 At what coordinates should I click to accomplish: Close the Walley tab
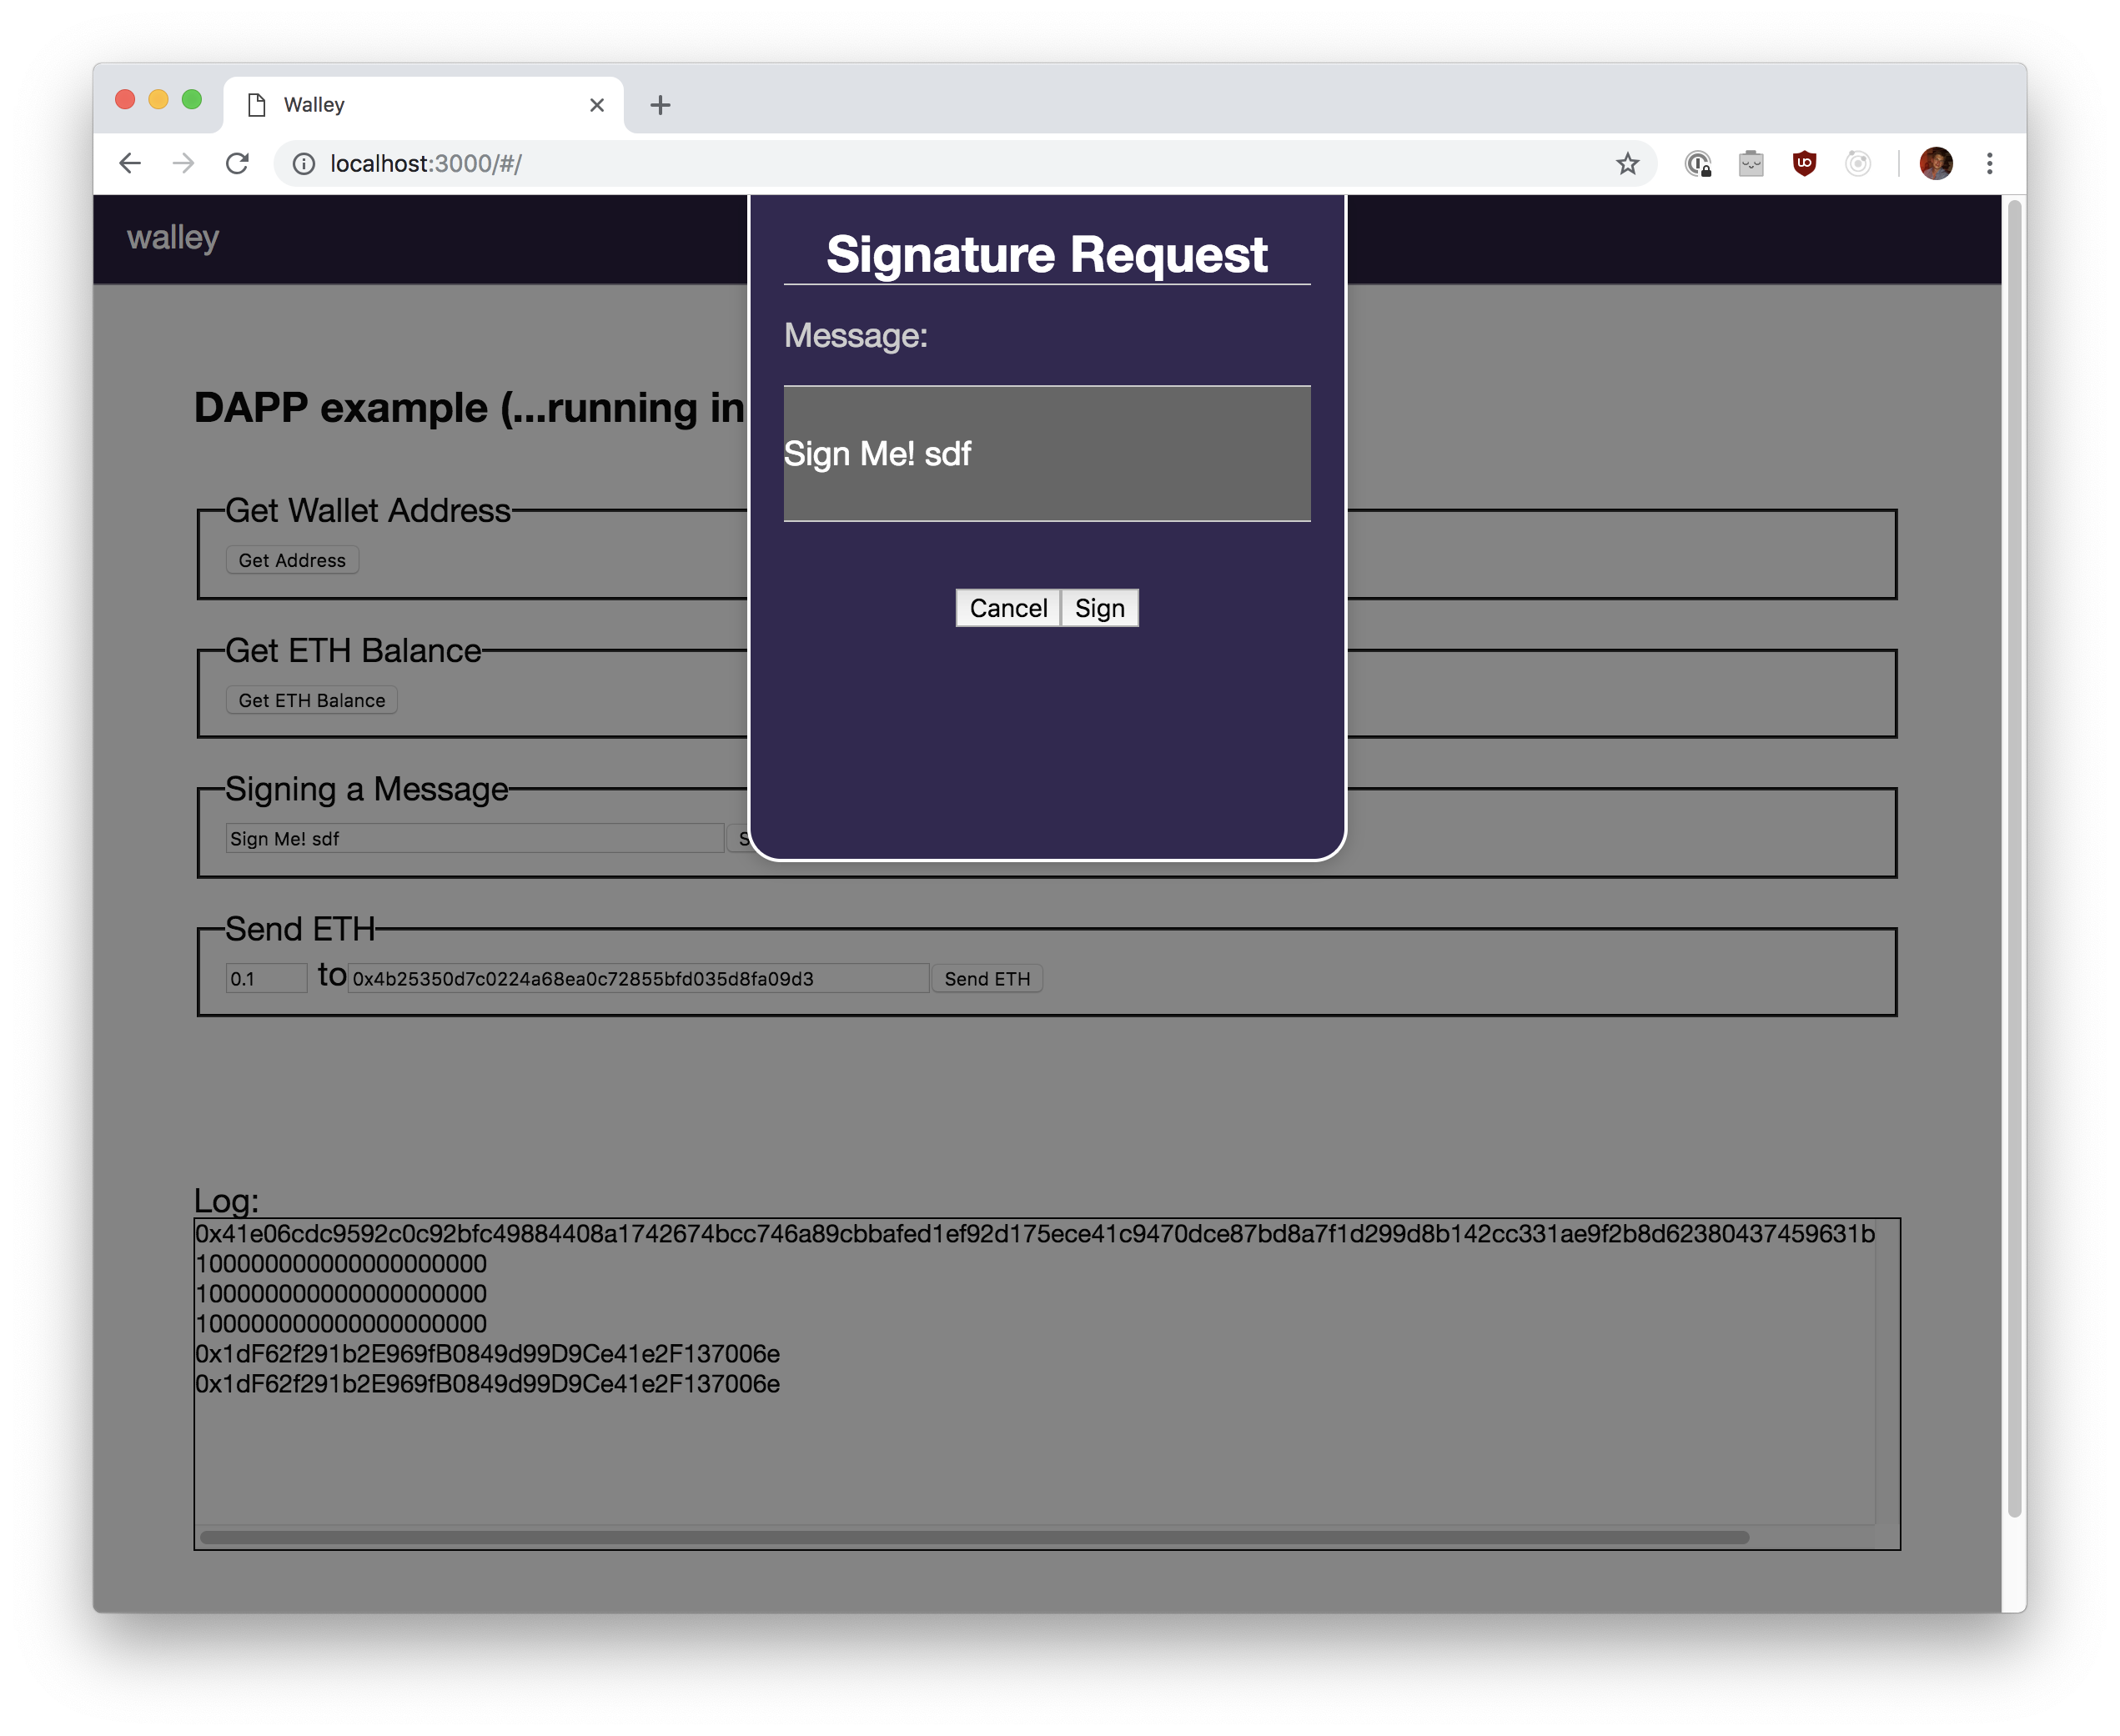pos(597,105)
